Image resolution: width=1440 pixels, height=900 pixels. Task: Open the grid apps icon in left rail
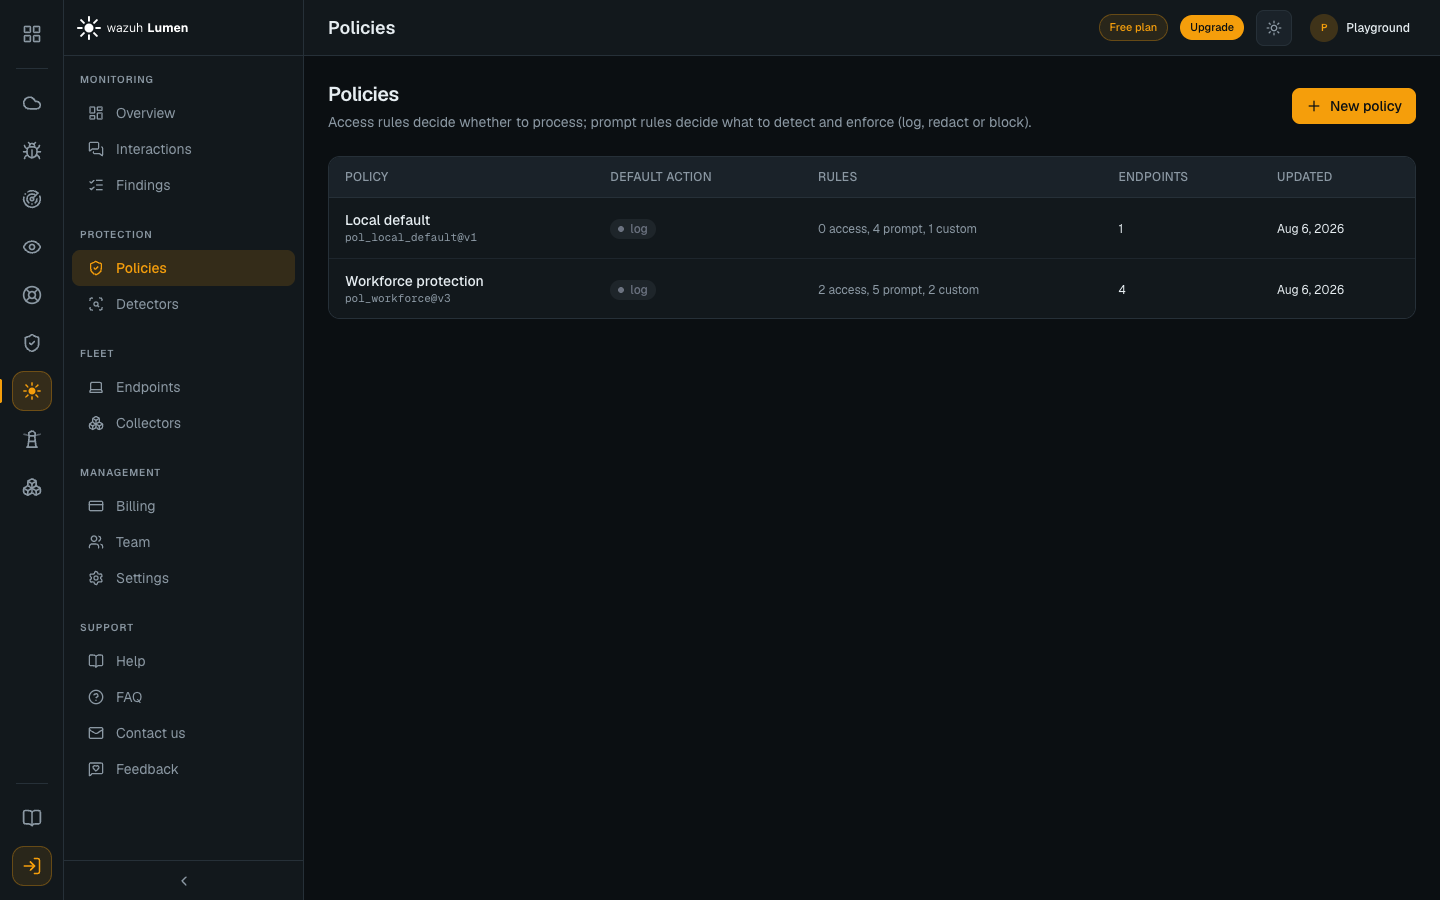[32, 34]
